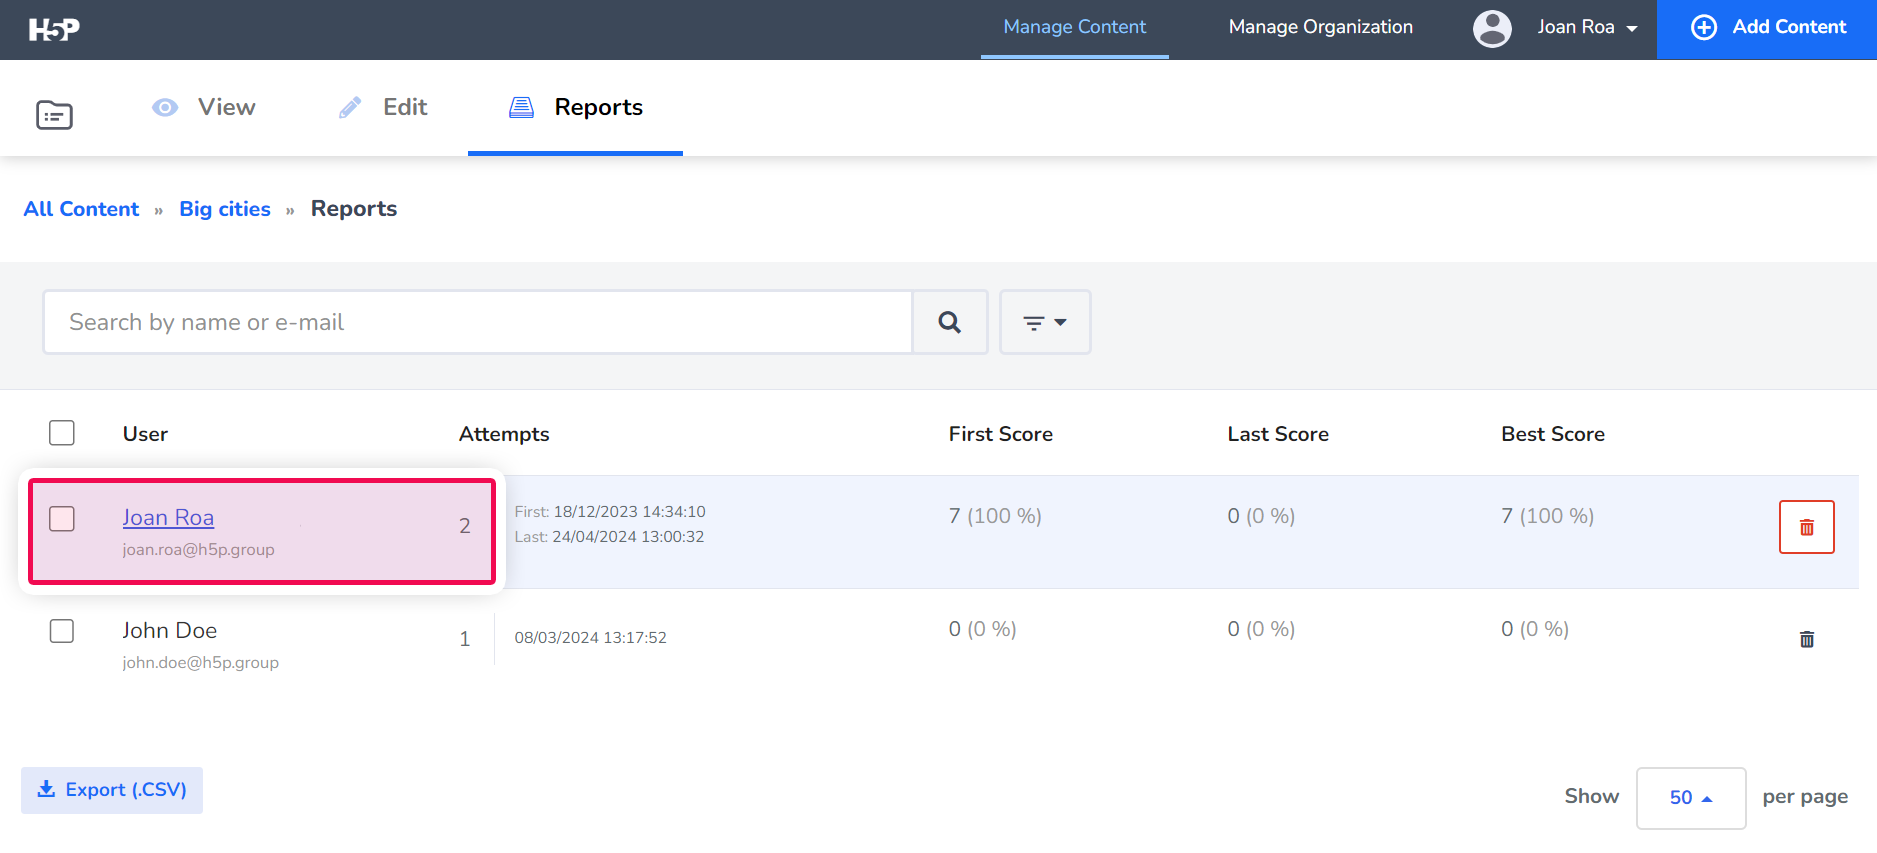Image resolution: width=1877 pixels, height=853 pixels.
Task: Focus the search by name or e-mail field
Action: tap(478, 322)
